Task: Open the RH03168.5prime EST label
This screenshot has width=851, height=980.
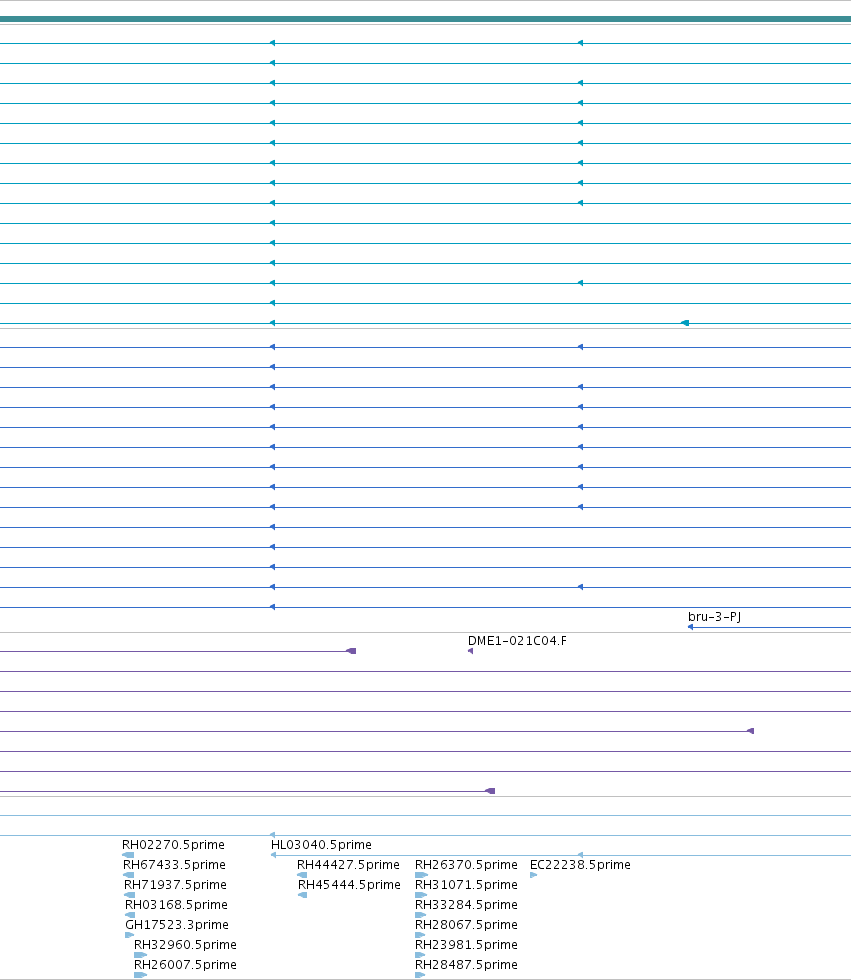Action: 176,904
